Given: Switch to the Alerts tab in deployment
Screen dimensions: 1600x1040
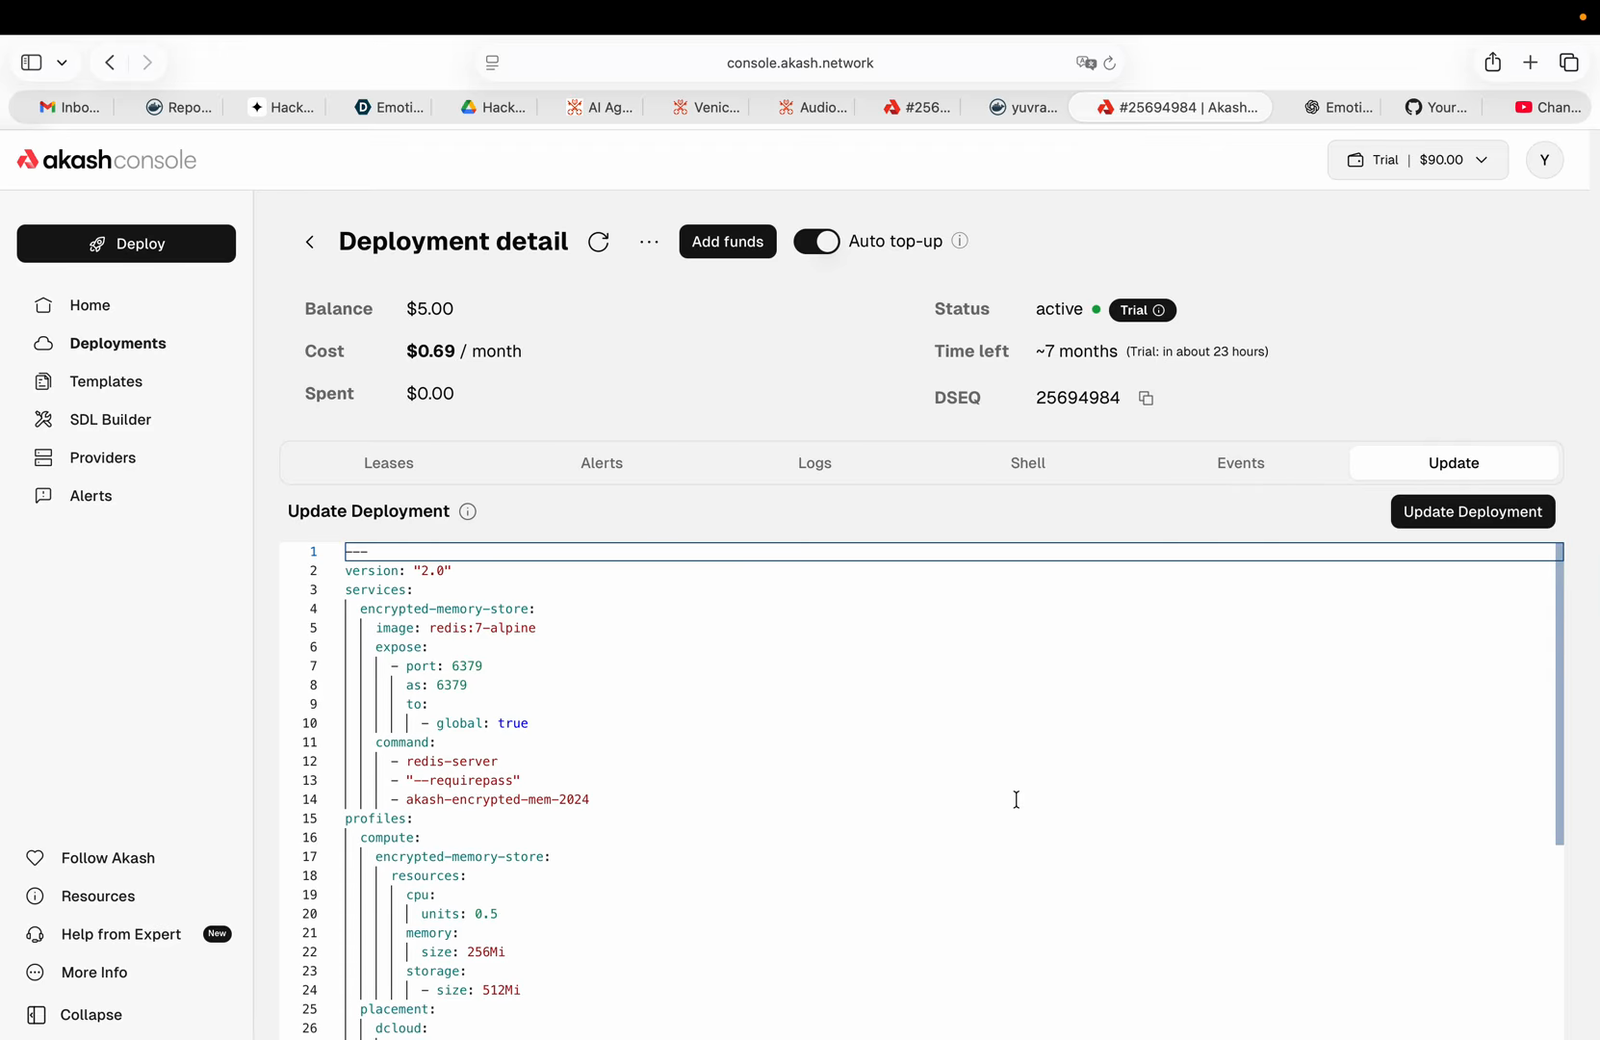Looking at the screenshot, I should click(602, 463).
